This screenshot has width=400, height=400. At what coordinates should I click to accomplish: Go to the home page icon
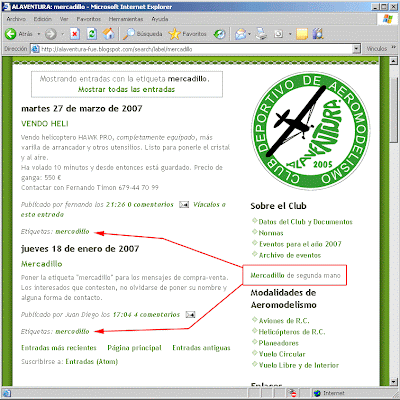(109, 34)
